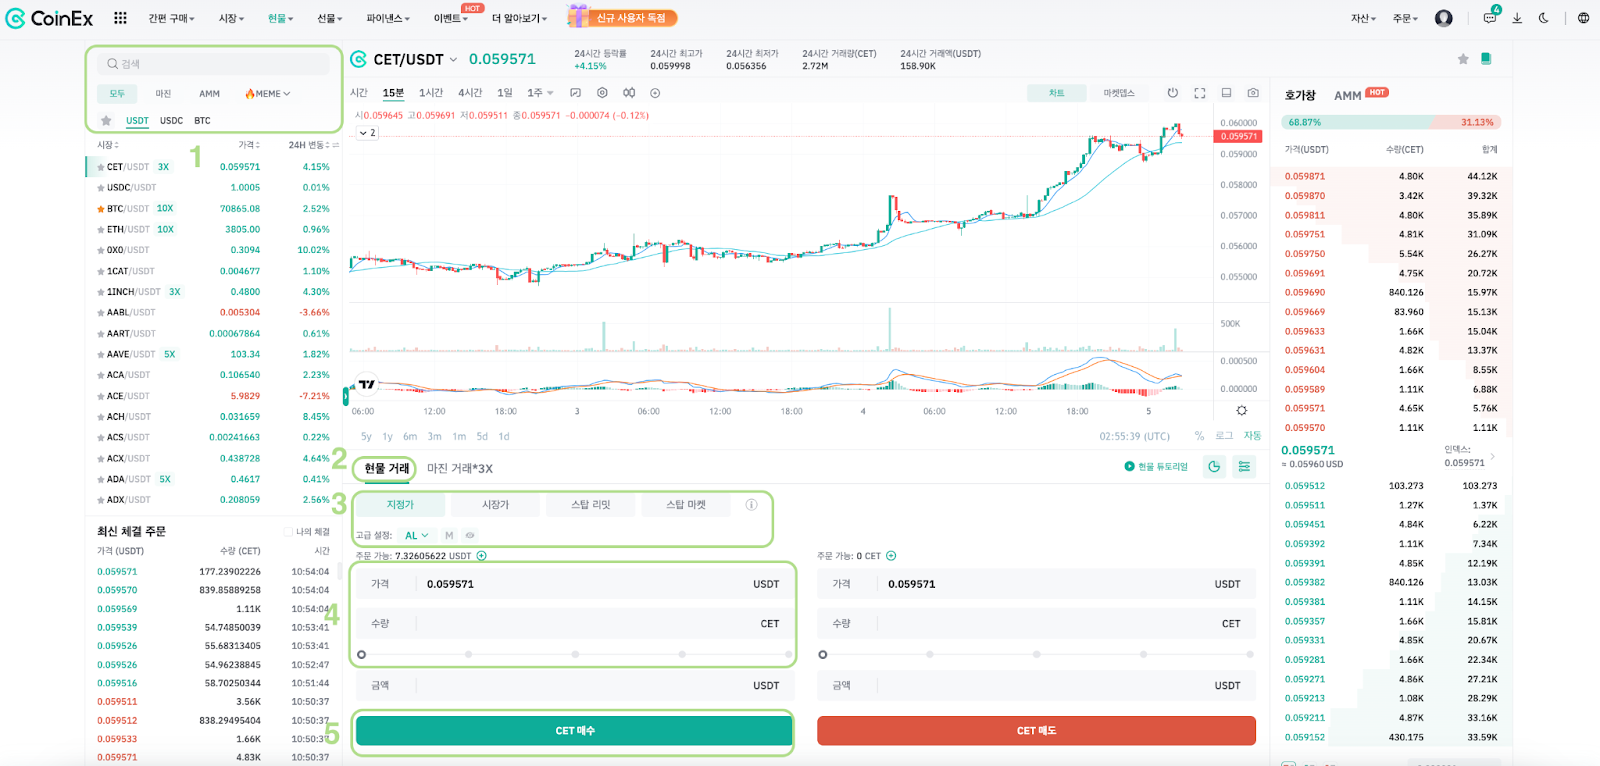Expand the 간편 구매 menu
The height and width of the screenshot is (766, 1600).
171,19
